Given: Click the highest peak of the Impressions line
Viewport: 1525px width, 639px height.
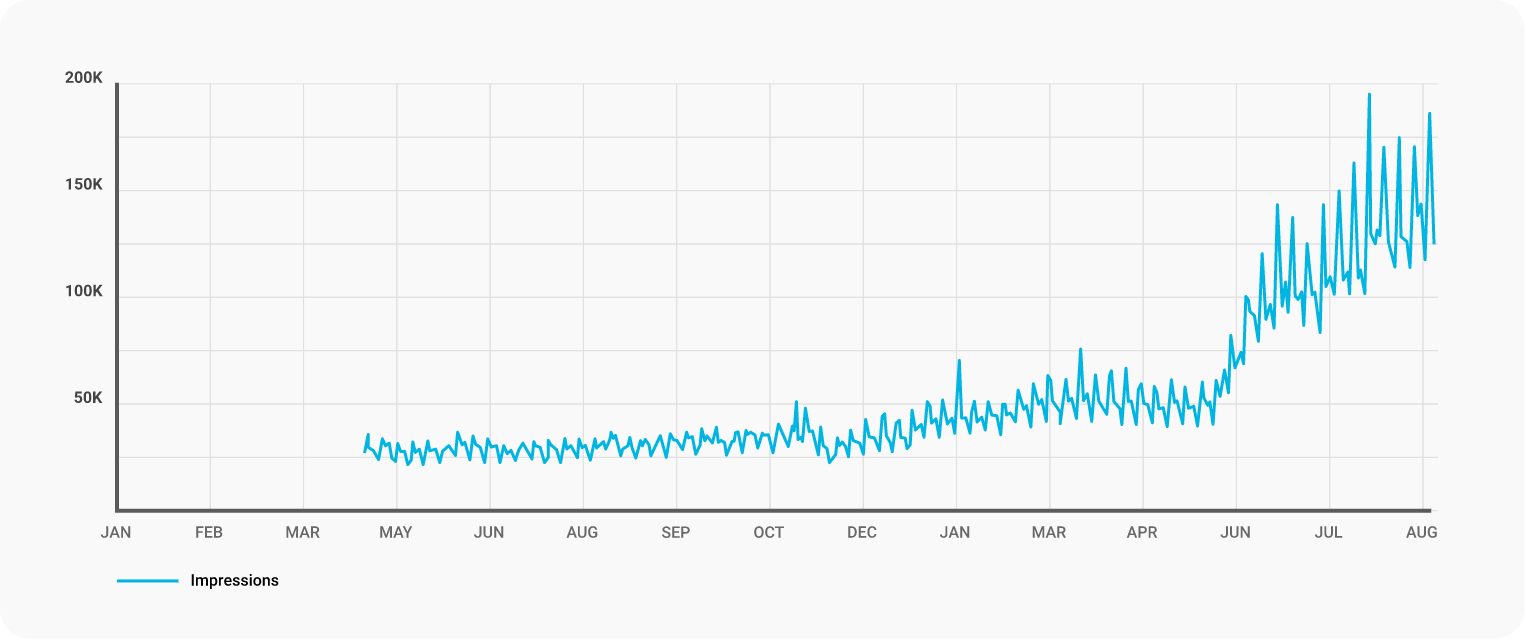Looking at the screenshot, I should (1369, 95).
